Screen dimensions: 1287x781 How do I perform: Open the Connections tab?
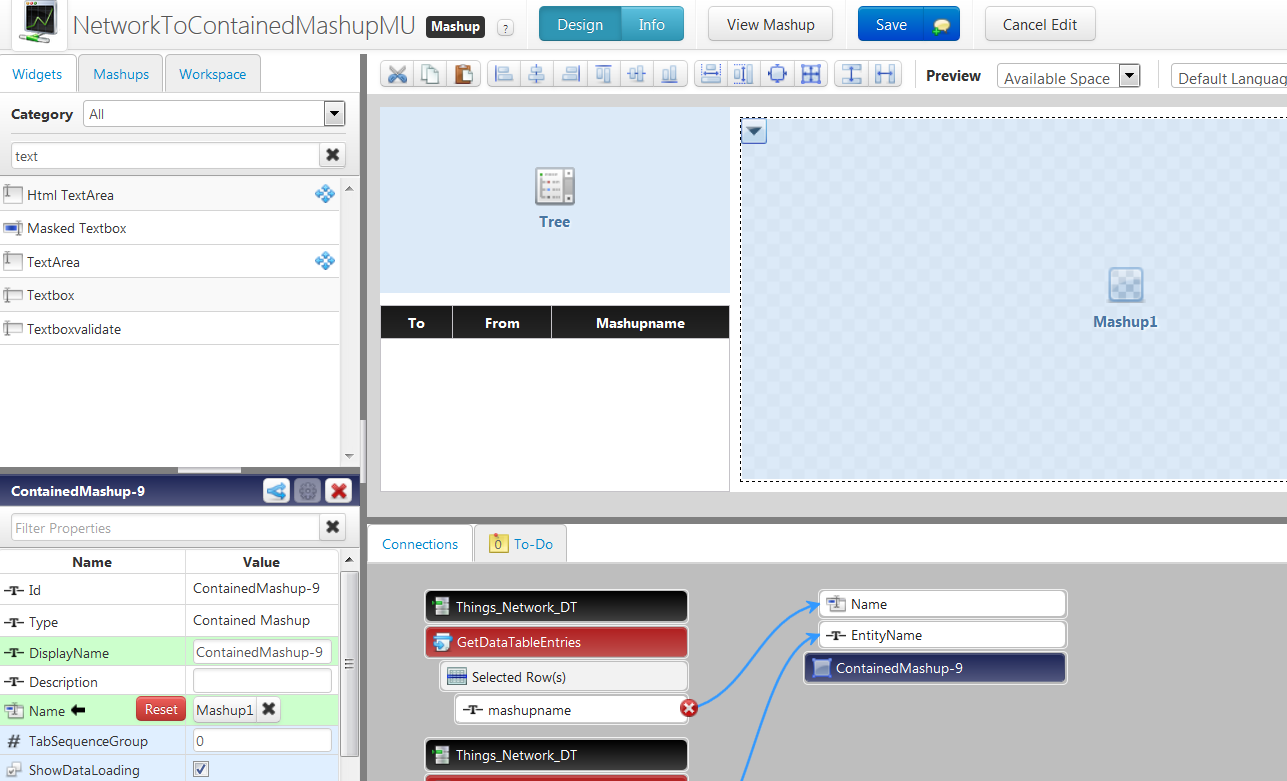420,544
